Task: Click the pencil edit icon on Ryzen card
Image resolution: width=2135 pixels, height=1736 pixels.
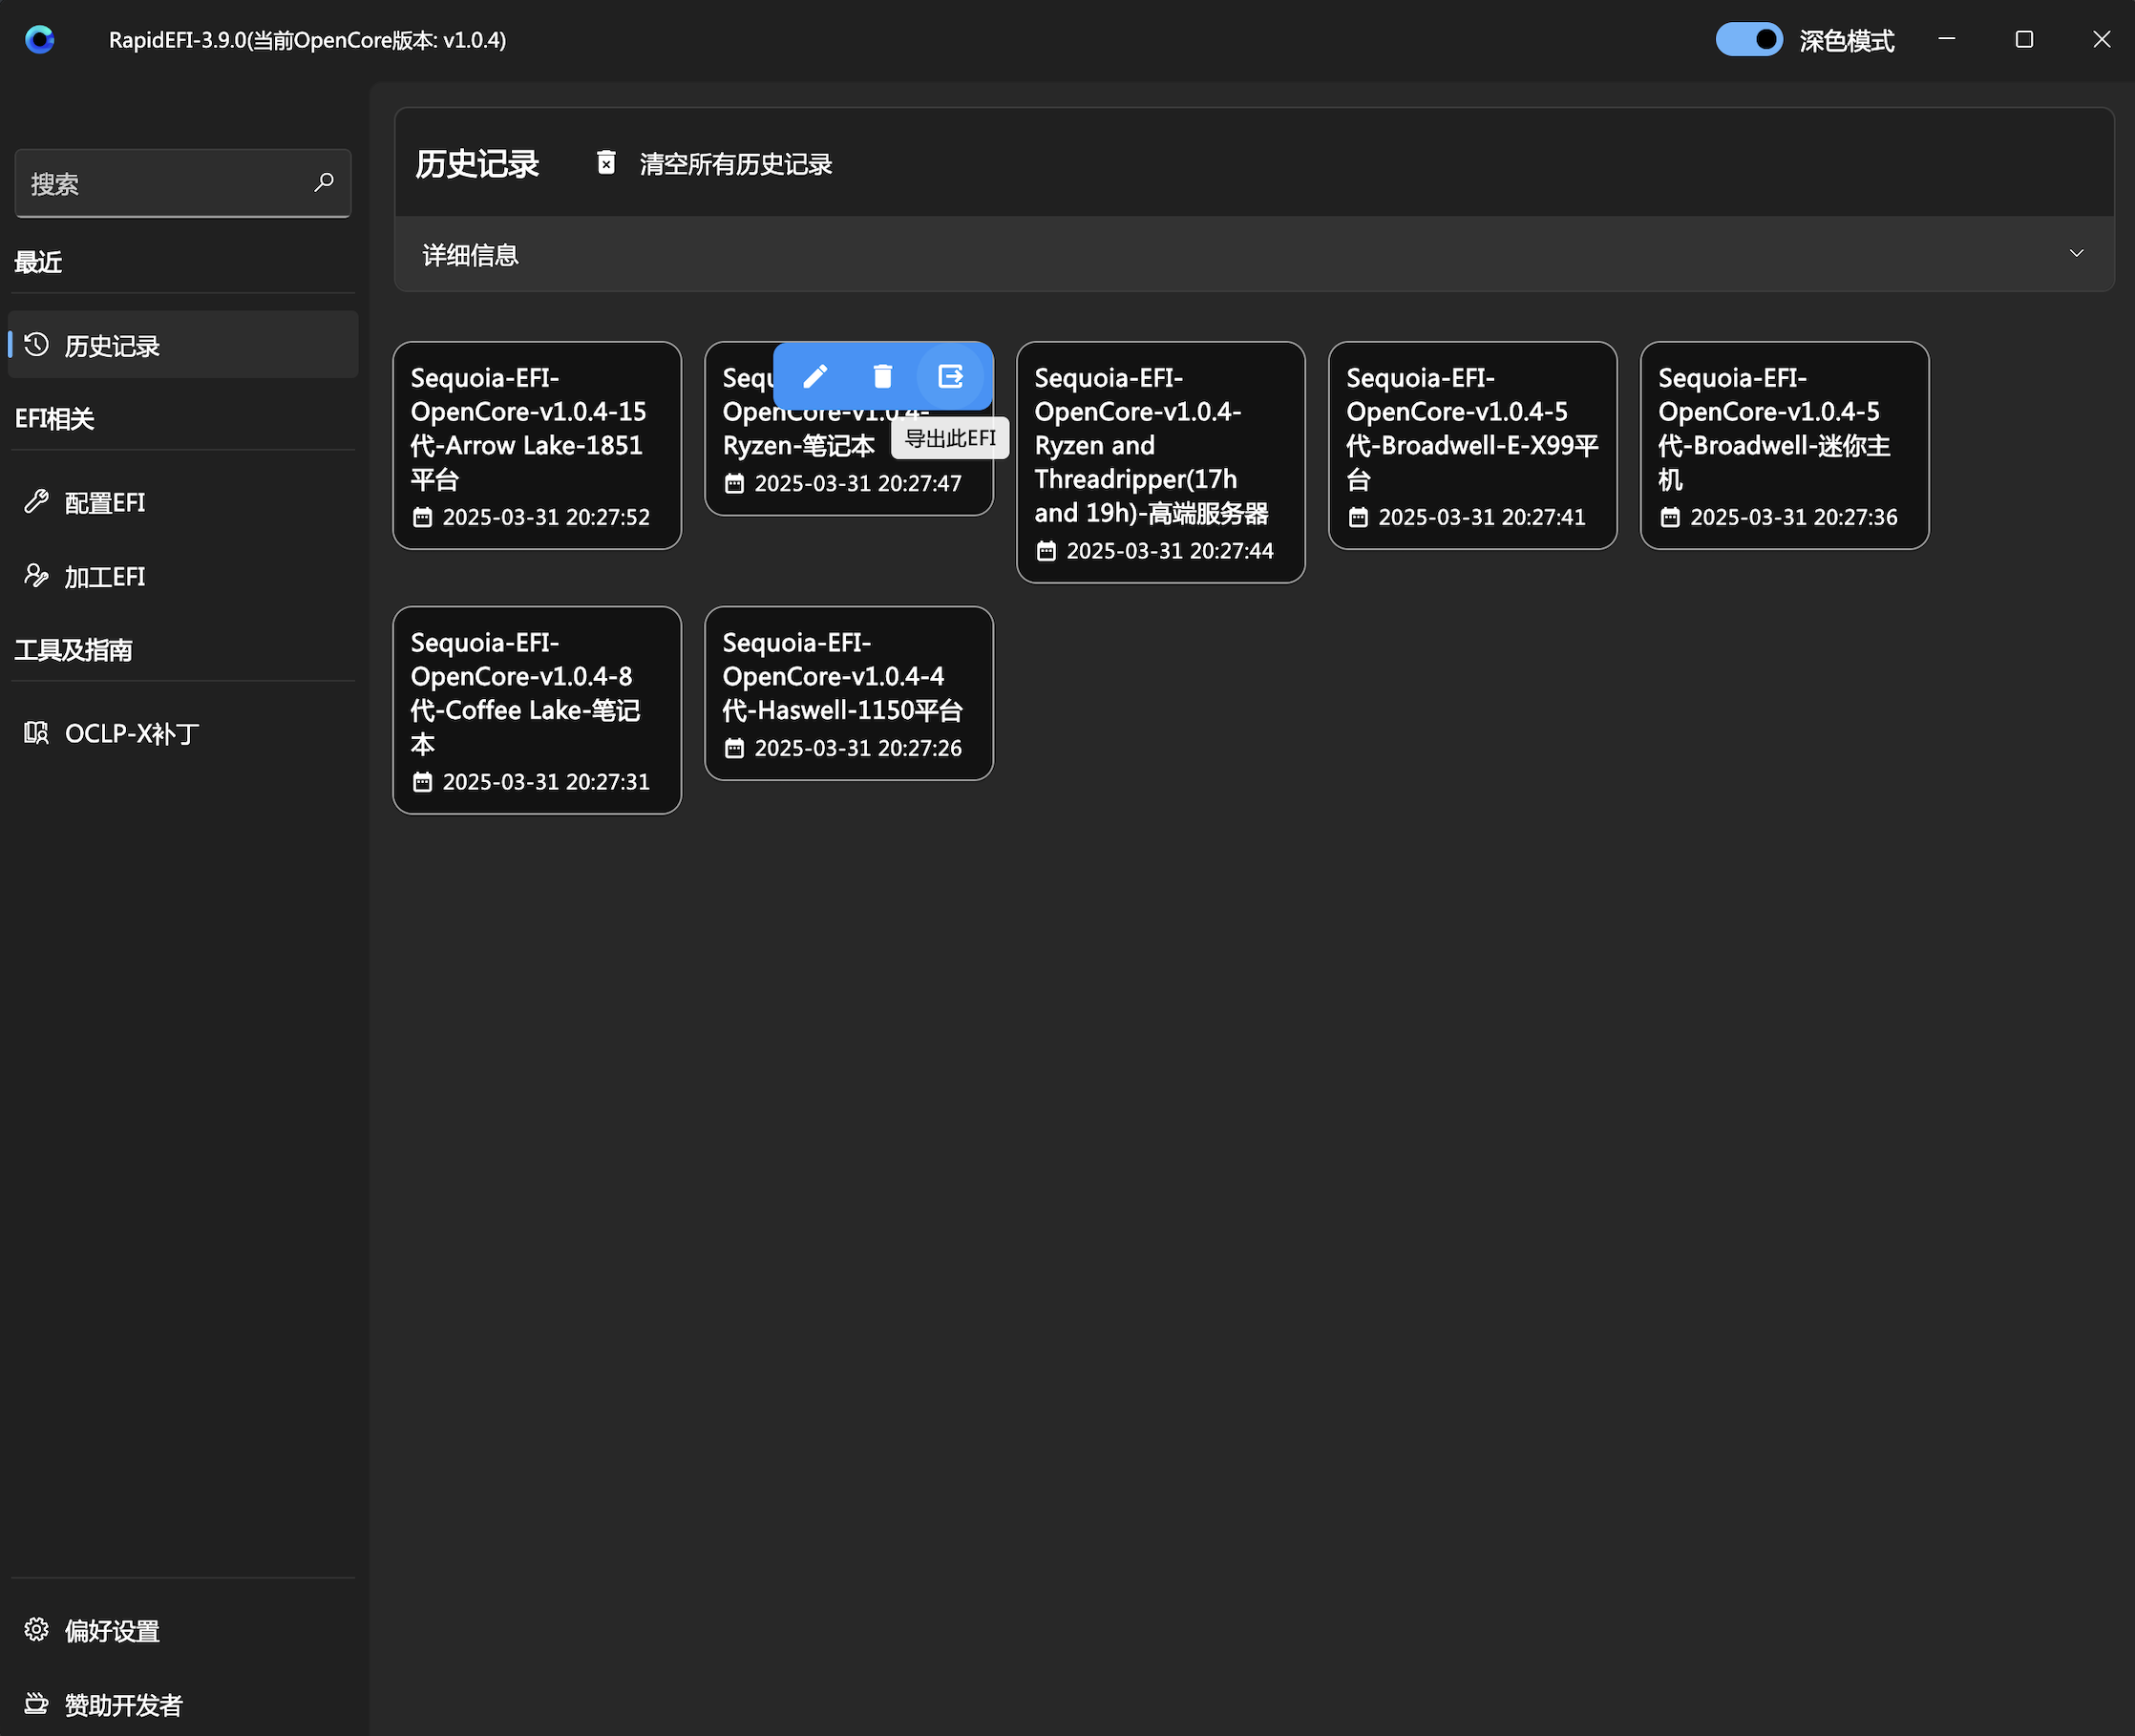Action: (x=815, y=376)
